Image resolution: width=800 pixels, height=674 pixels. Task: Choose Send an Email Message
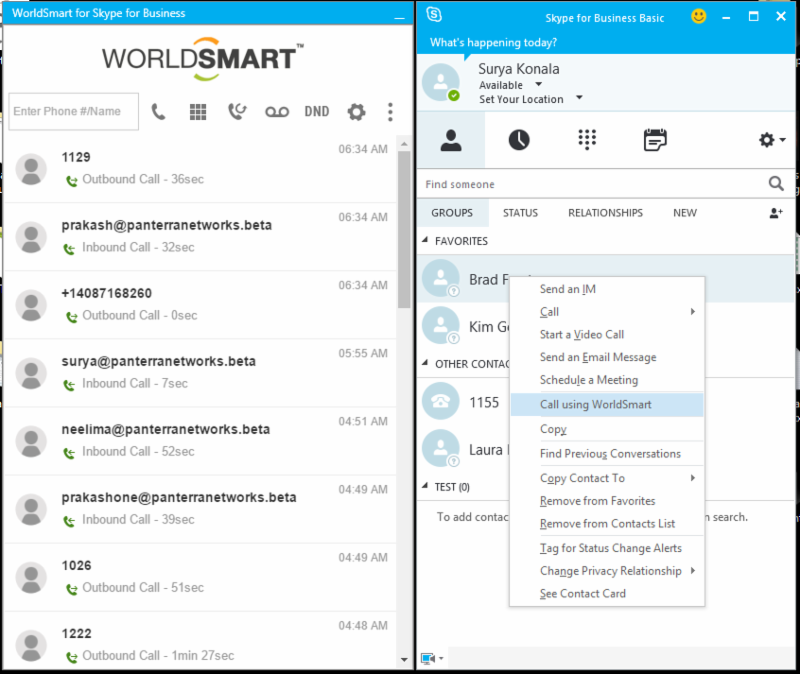607,357
